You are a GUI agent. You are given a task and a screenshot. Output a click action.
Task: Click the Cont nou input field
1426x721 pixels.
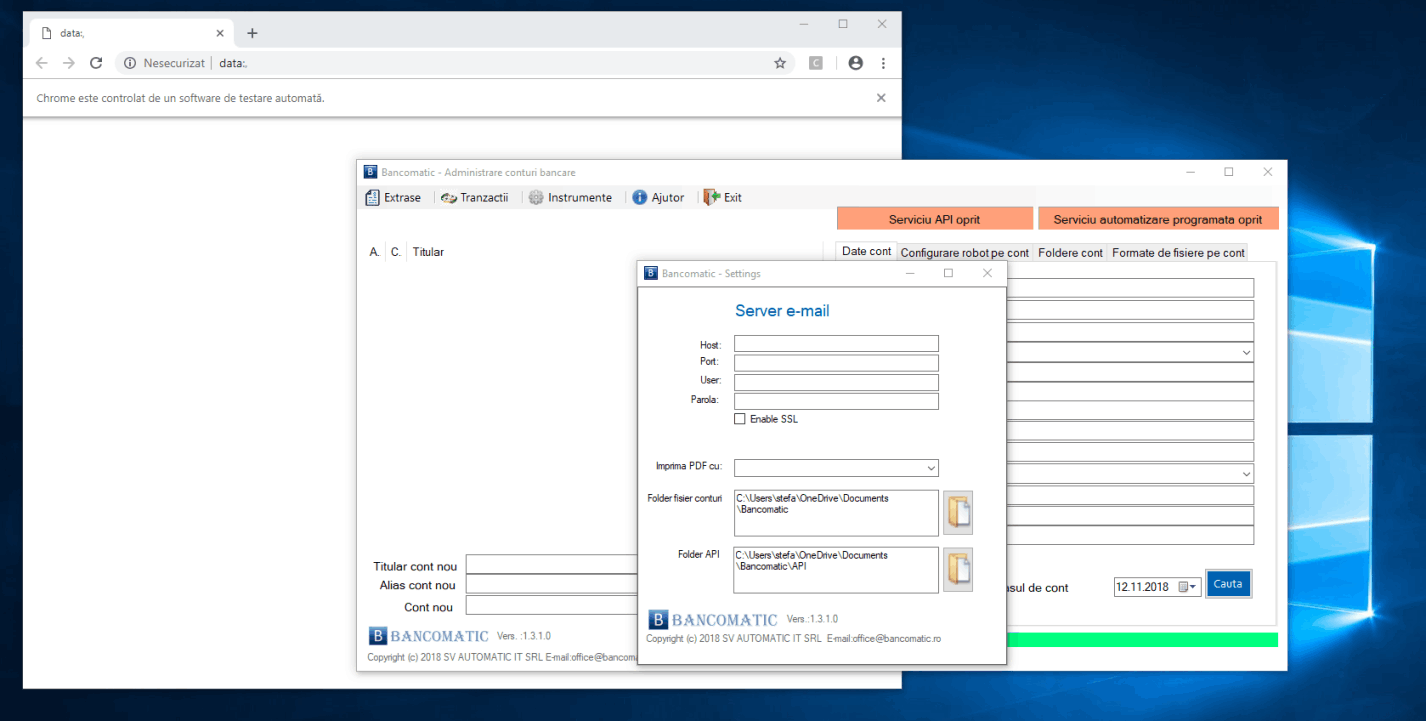click(x=552, y=605)
